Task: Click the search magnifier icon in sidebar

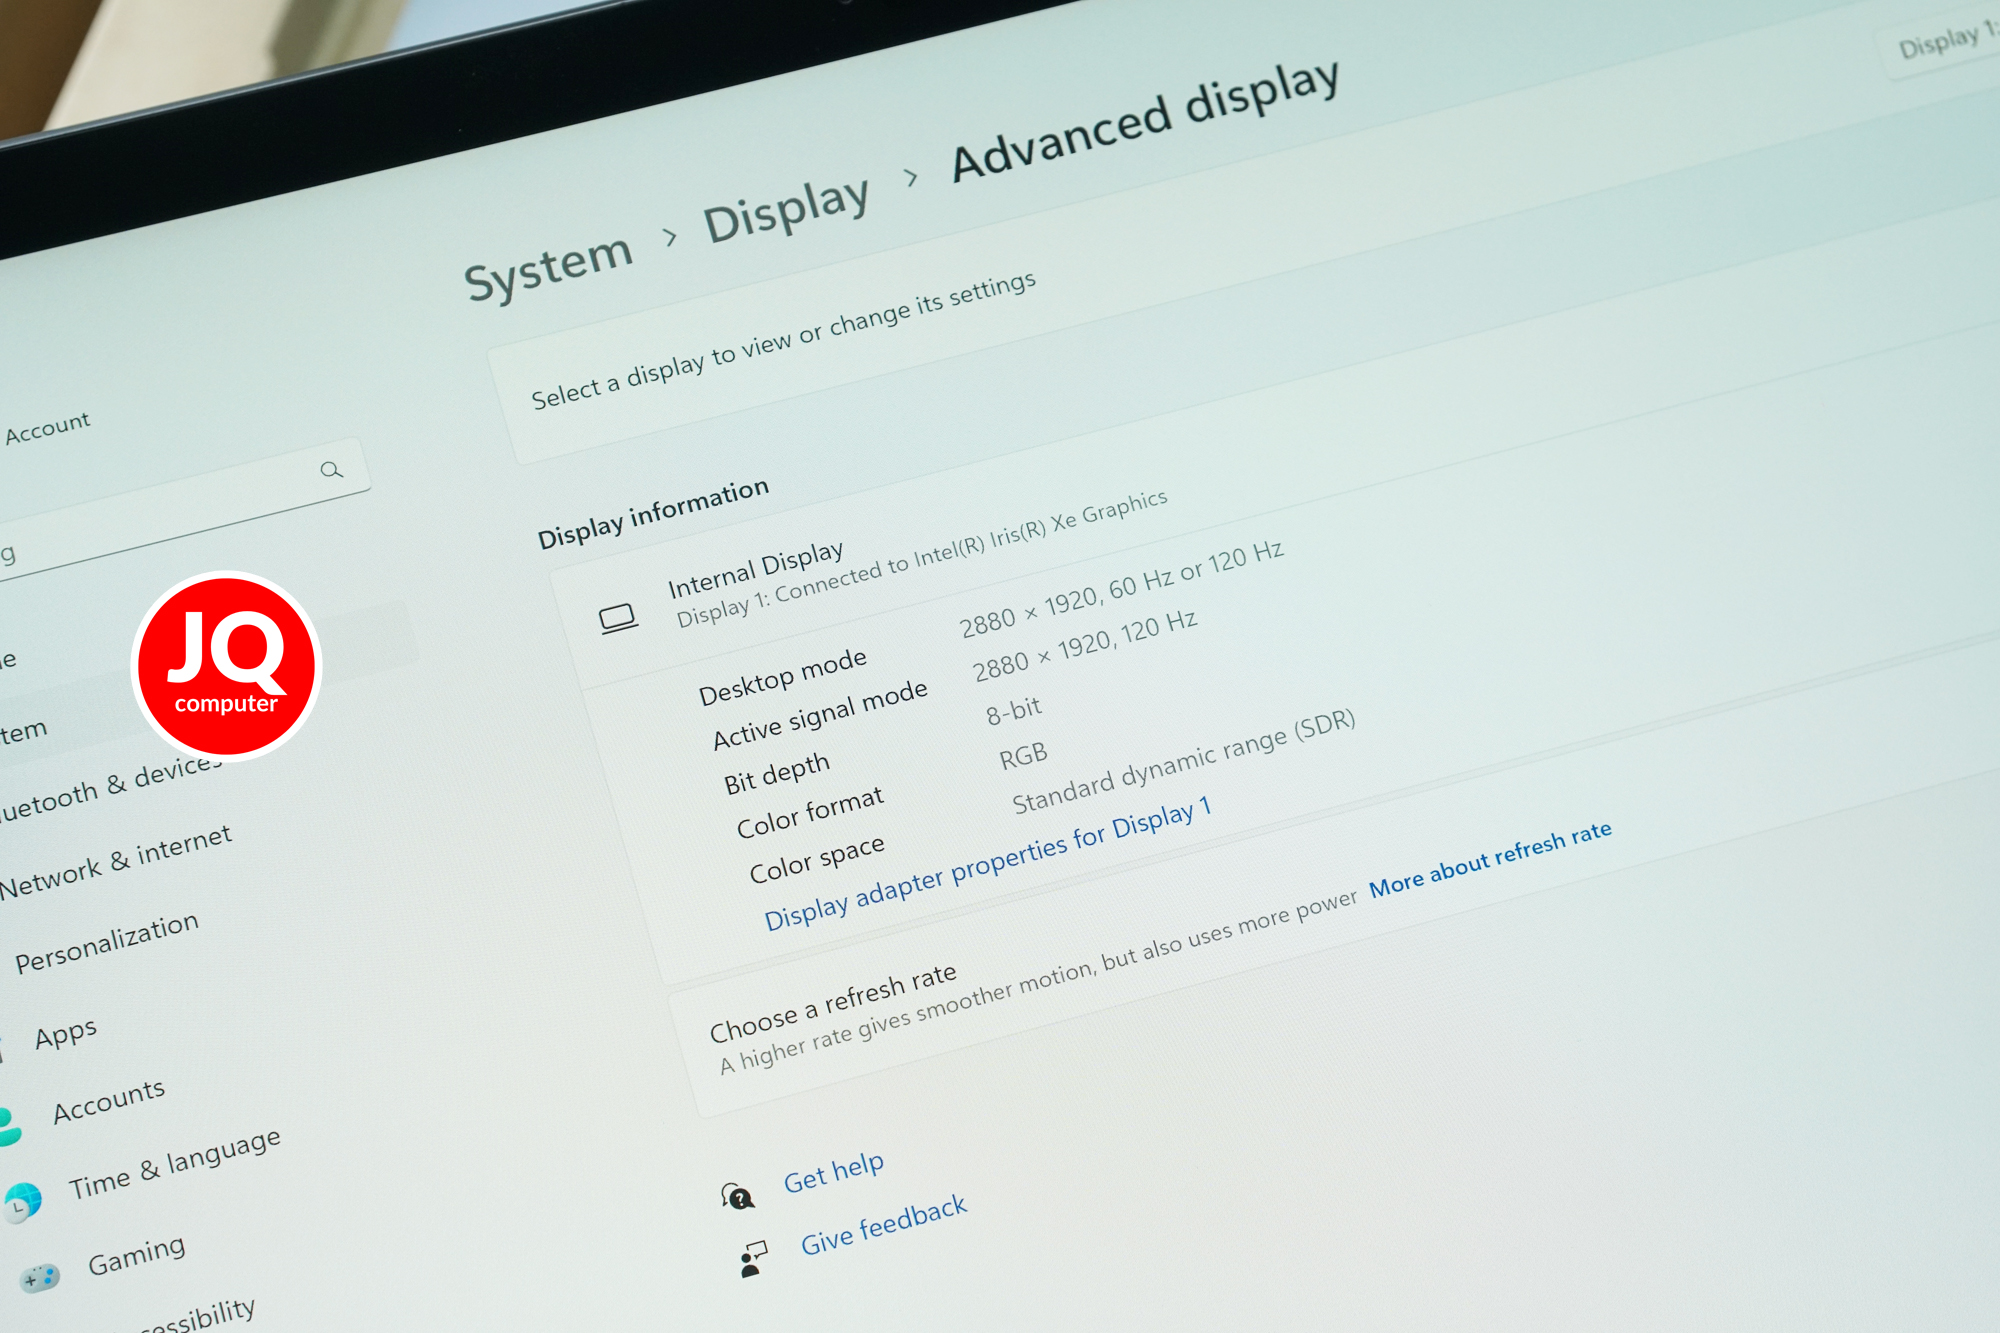Action: (331, 469)
